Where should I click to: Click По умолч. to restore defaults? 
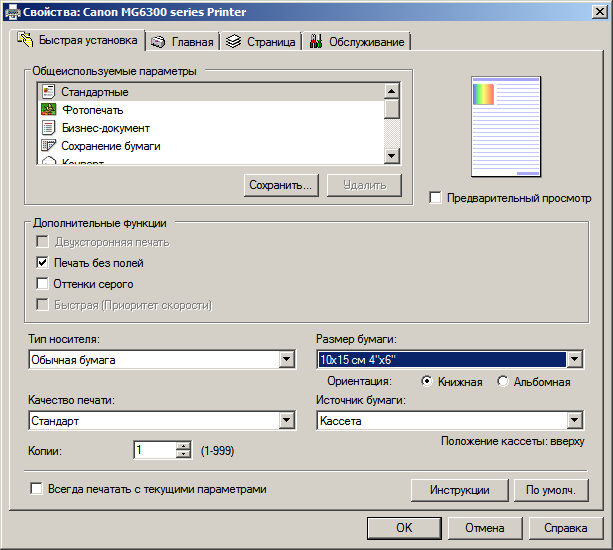[551, 490]
